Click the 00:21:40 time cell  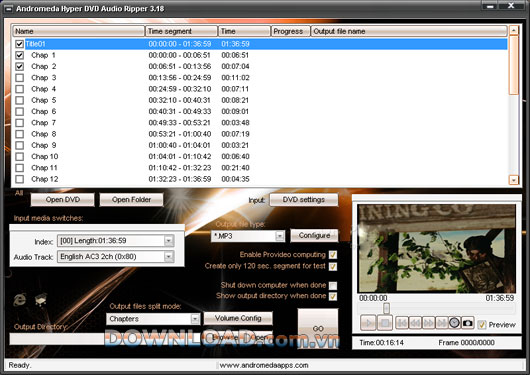coord(235,168)
